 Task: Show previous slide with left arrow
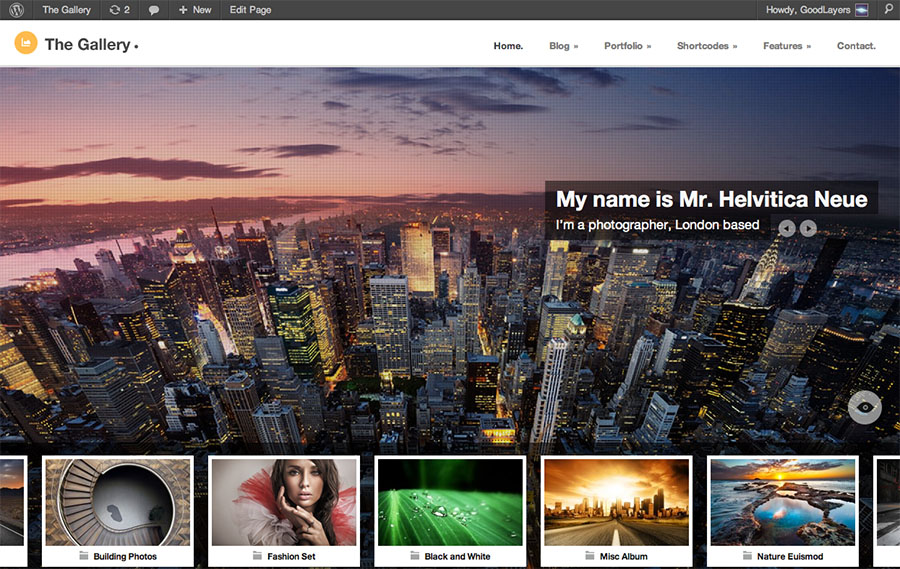tap(787, 228)
